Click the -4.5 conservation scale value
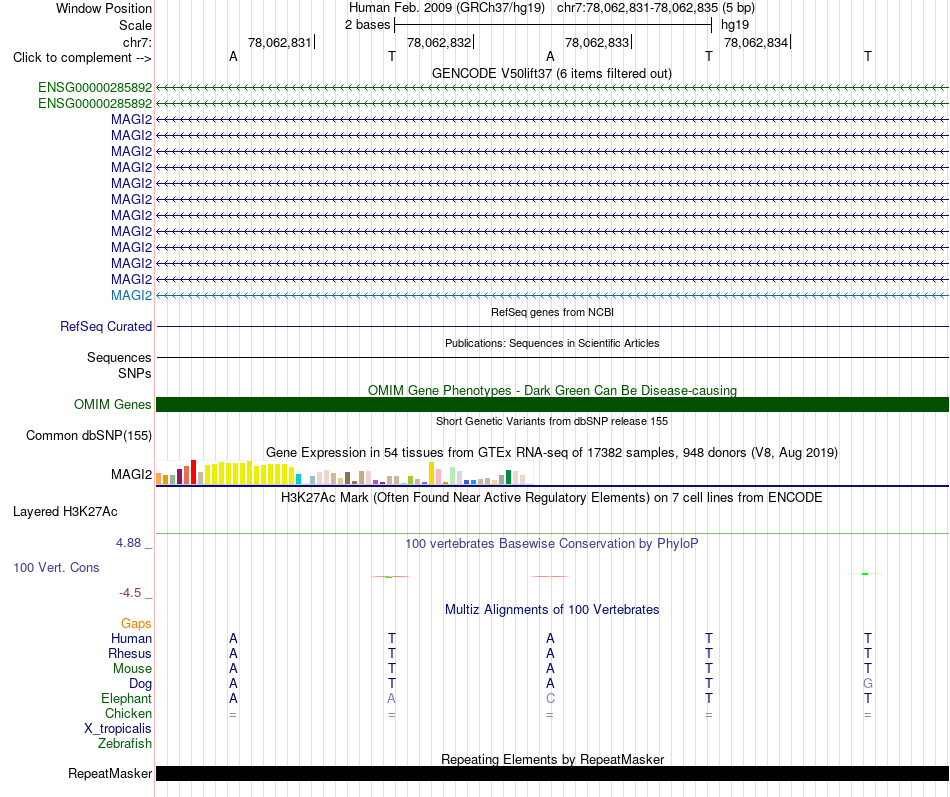The width and height of the screenshot is (950, 797). pyautogui.click(x=130, y=593)
